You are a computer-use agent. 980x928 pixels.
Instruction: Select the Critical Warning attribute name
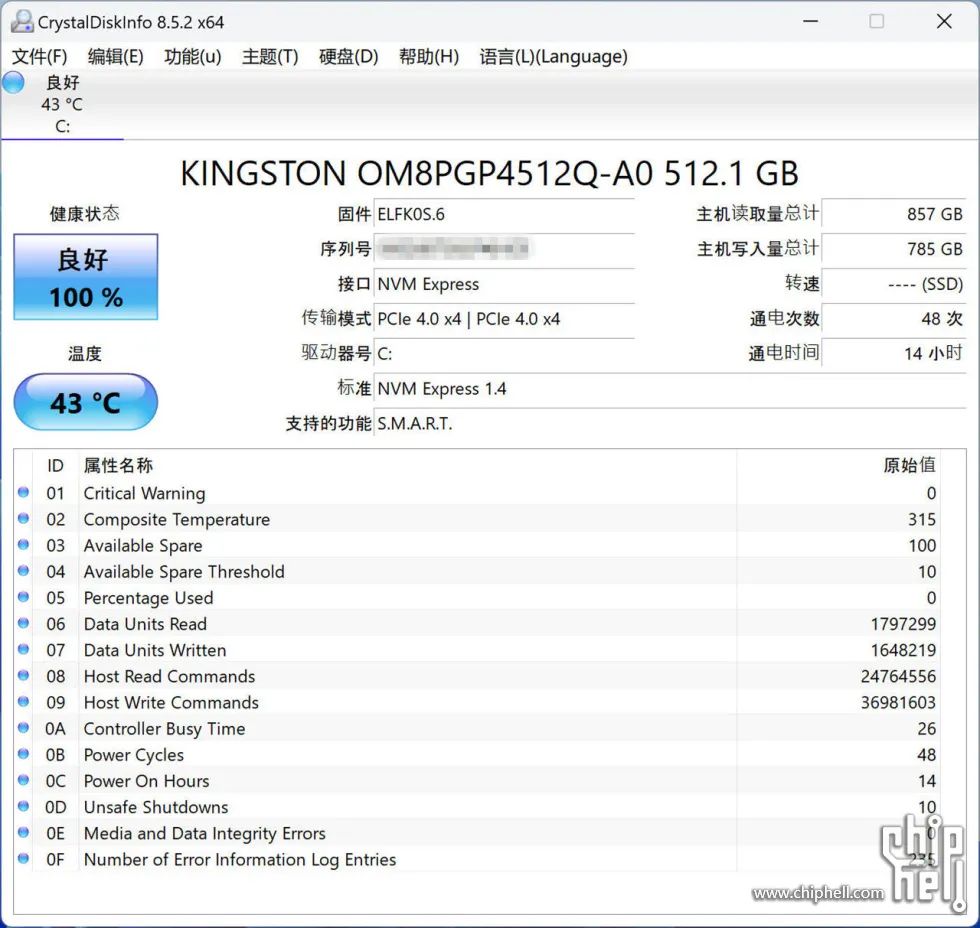click(x=144, y=493)
